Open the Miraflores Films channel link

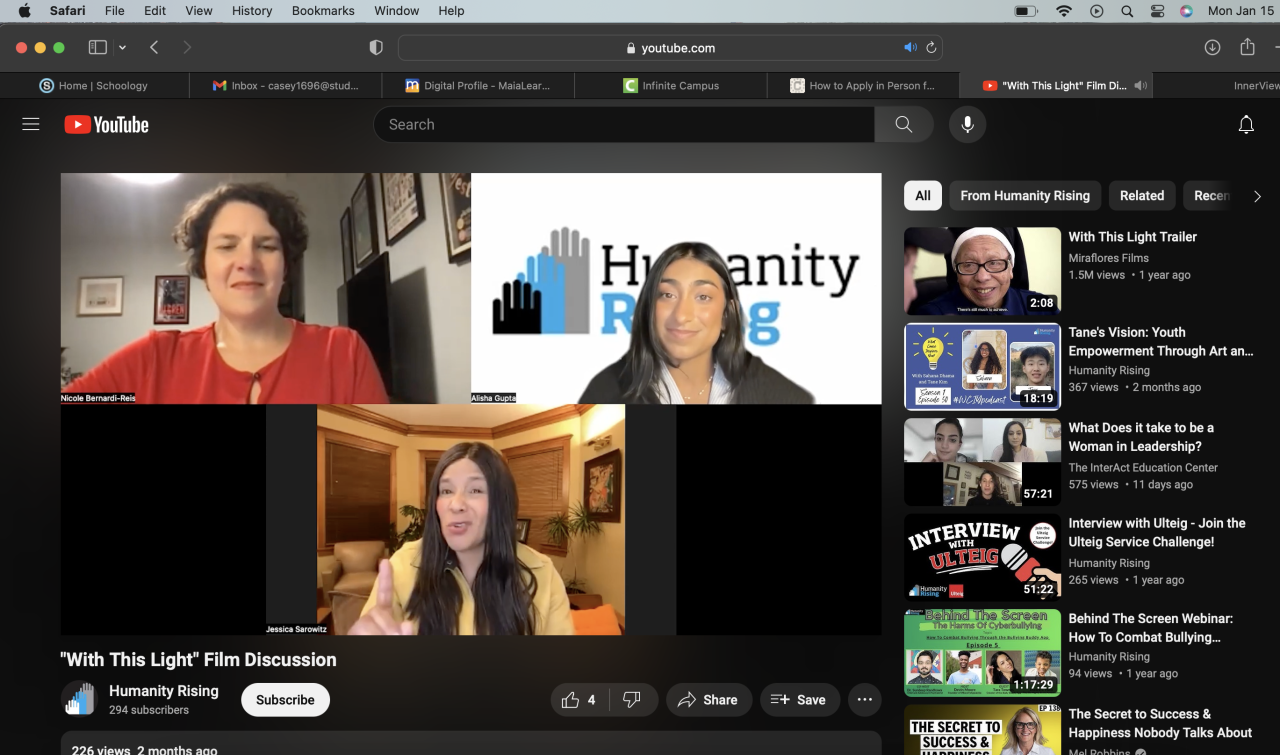coord(1108,258)
